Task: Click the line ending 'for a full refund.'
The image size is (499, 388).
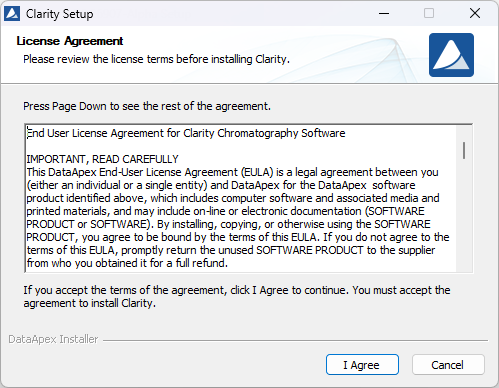Action: 127,263
